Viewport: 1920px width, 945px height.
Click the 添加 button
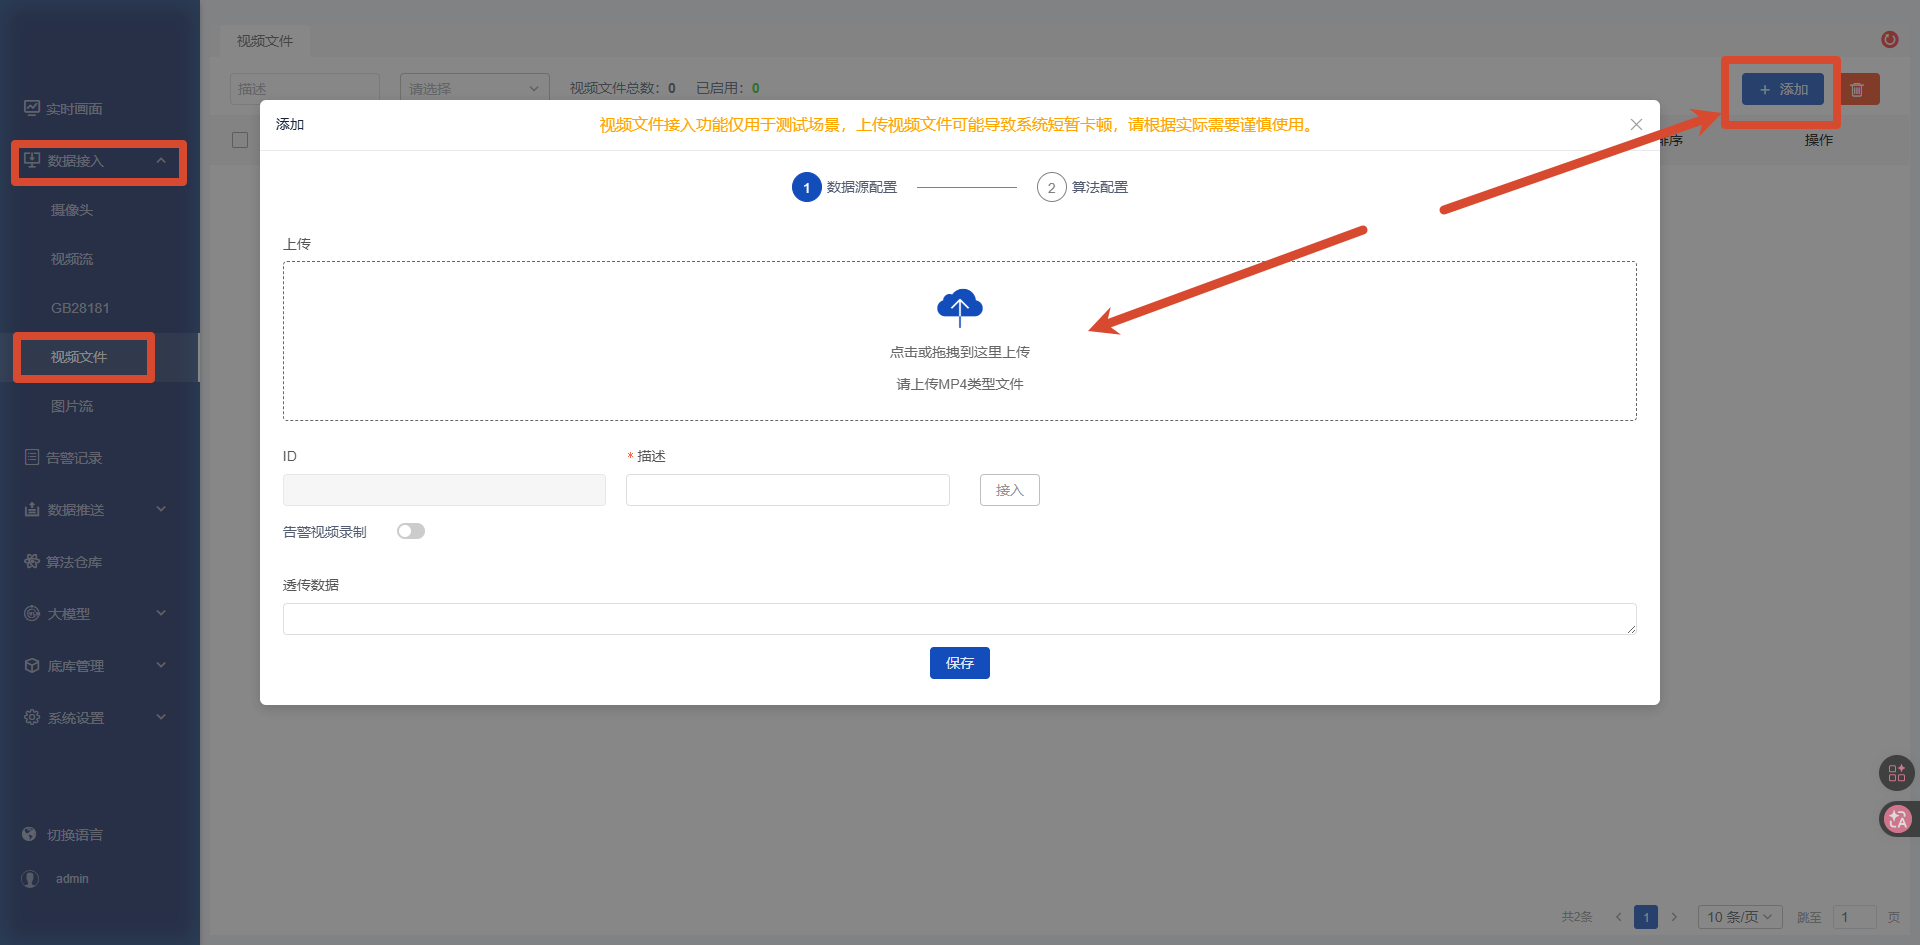coord(1783,89)
